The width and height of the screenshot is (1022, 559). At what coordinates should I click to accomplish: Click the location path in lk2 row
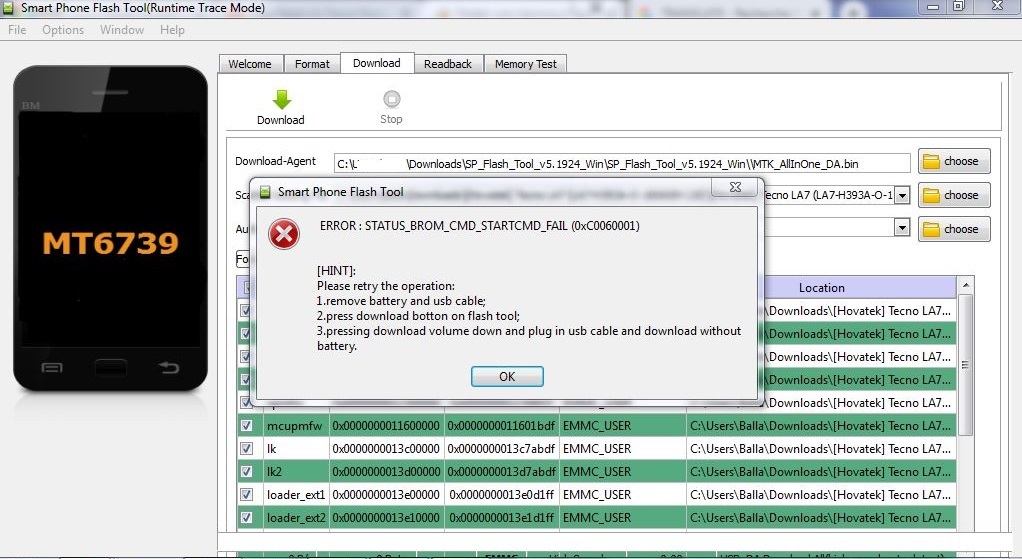(x=820, y=471)
